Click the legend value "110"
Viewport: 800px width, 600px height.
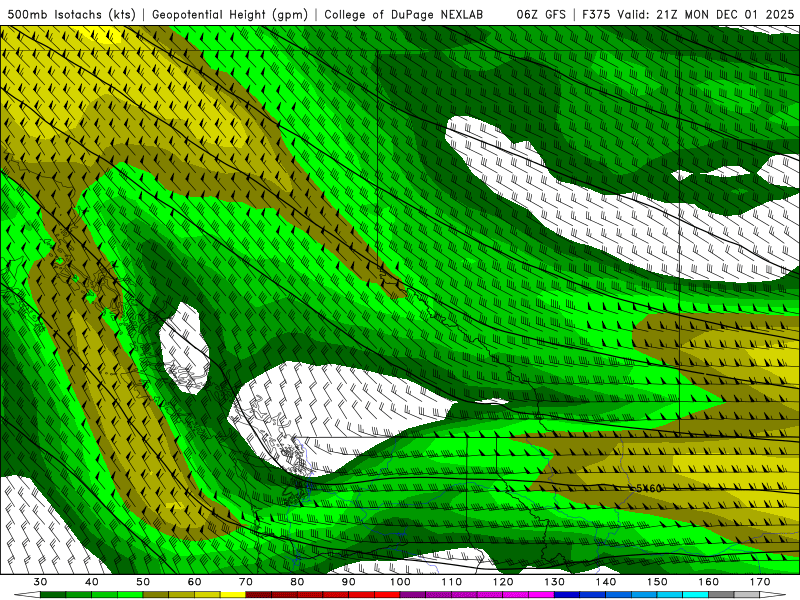[x=452, y=582]
